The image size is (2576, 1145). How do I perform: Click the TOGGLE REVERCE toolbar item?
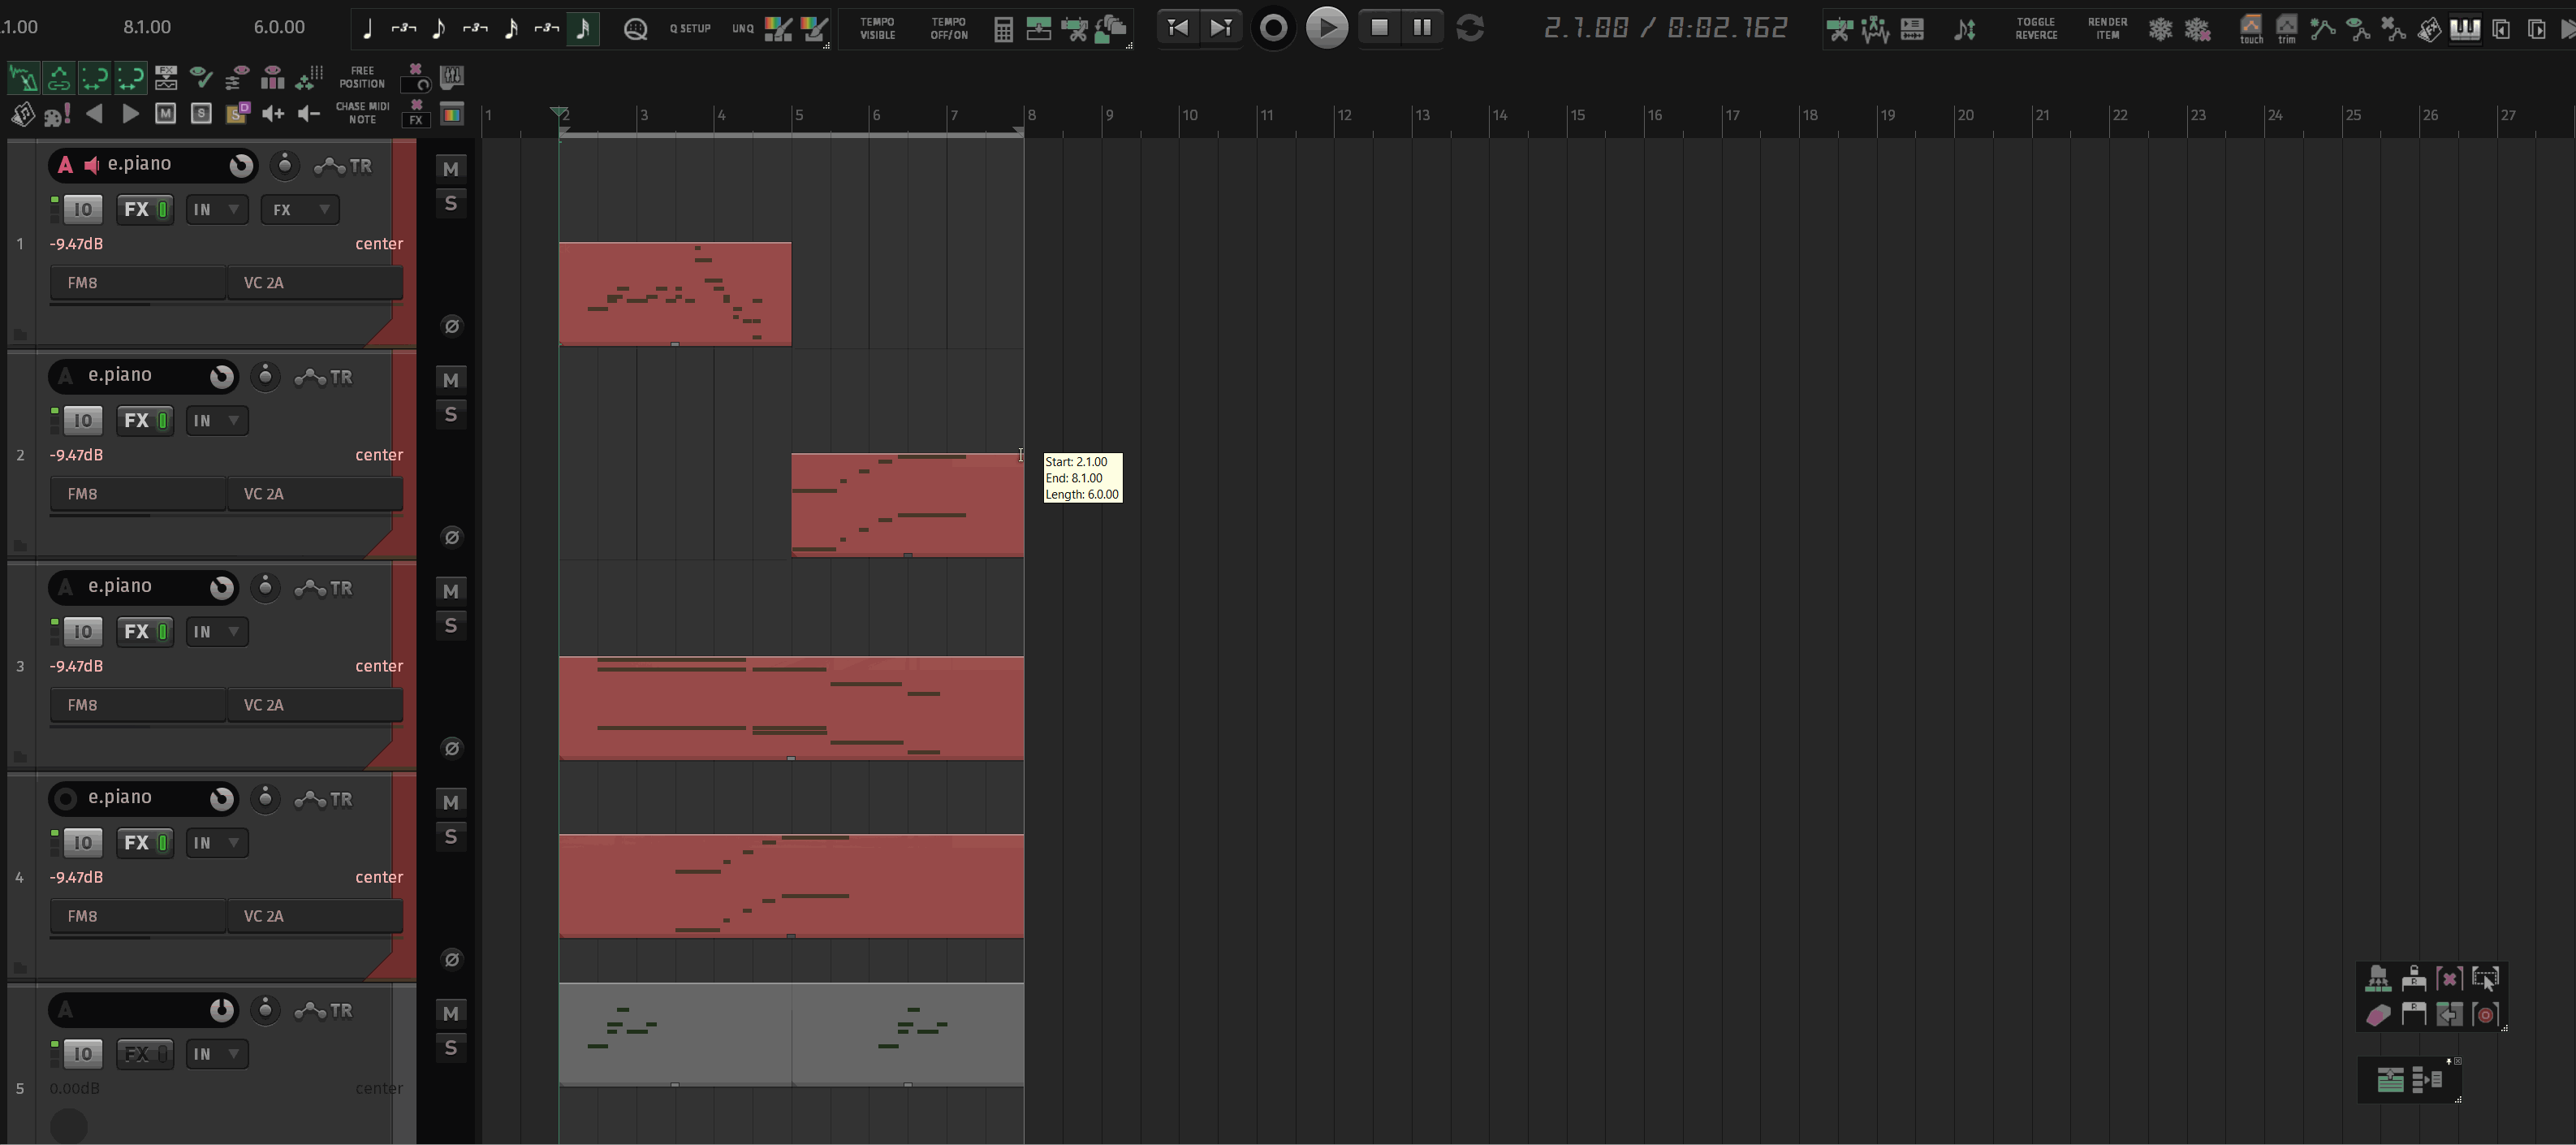point(2035,29)
